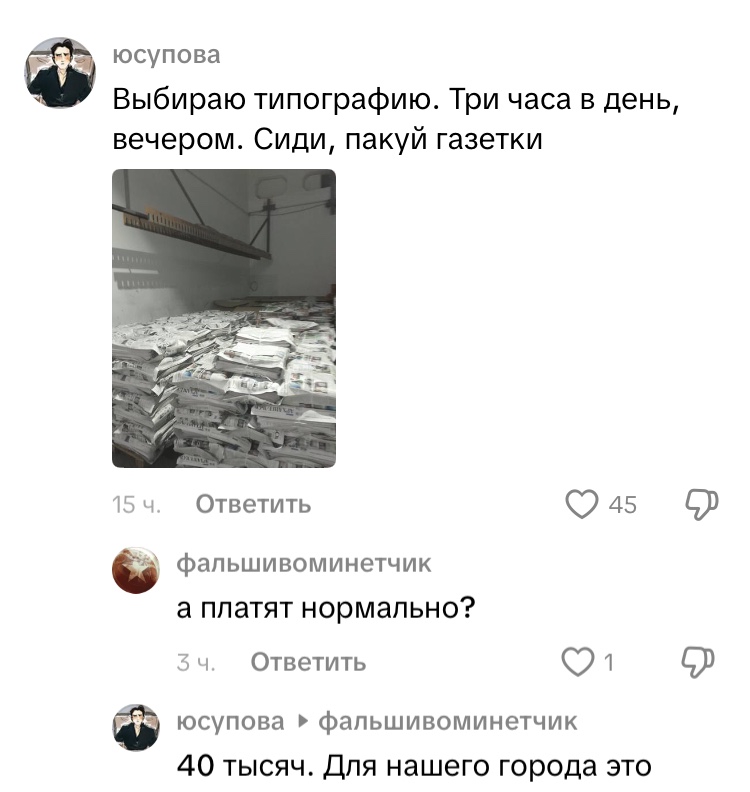The image size is (750, 792).
Task: Open фальшивоминетчик's profile from username
Action: 304,563
